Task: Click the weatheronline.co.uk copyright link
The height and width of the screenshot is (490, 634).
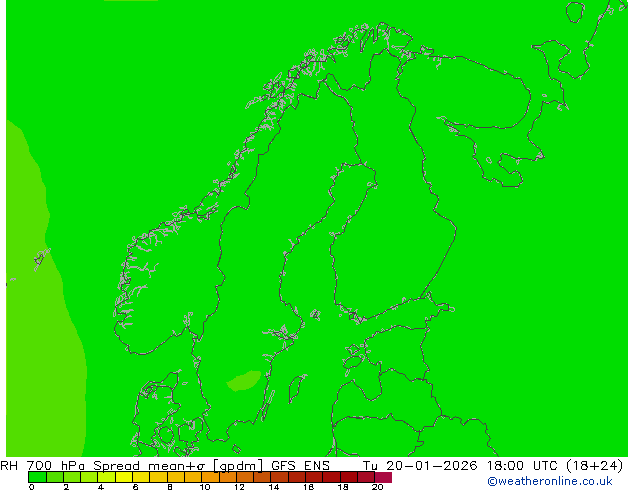Action: 550,481
